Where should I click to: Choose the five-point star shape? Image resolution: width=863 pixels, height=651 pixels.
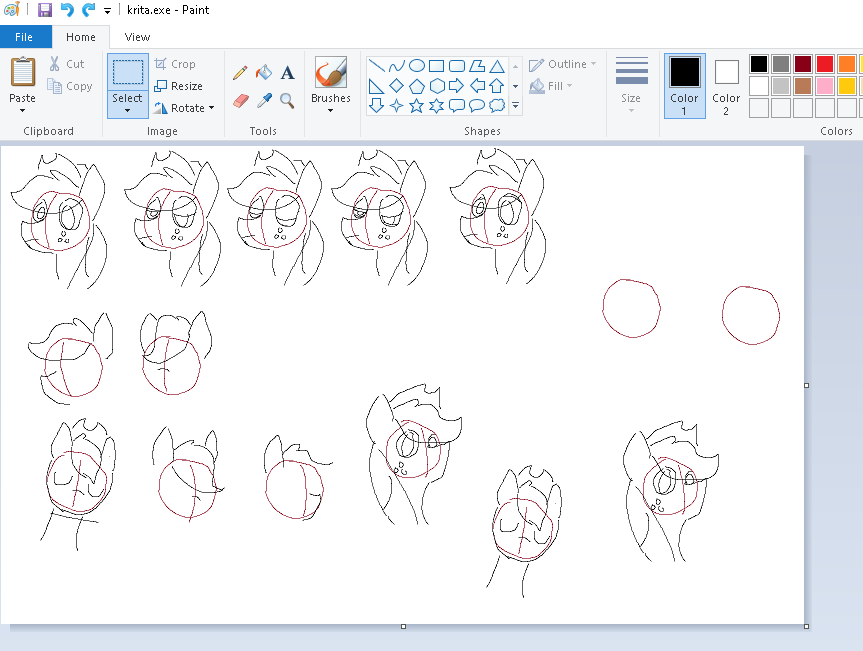click(417, 105)
